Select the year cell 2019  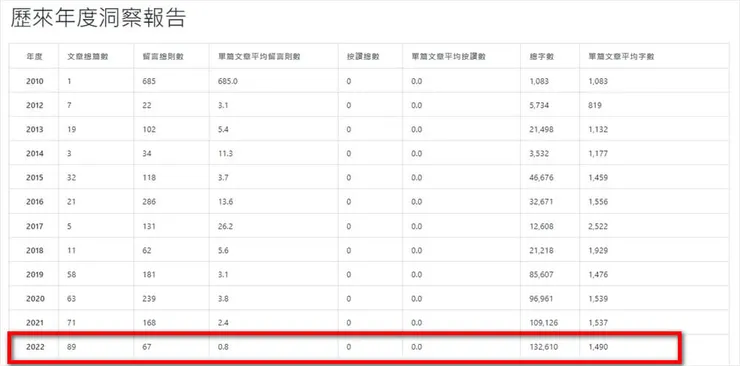click(34, 274)
